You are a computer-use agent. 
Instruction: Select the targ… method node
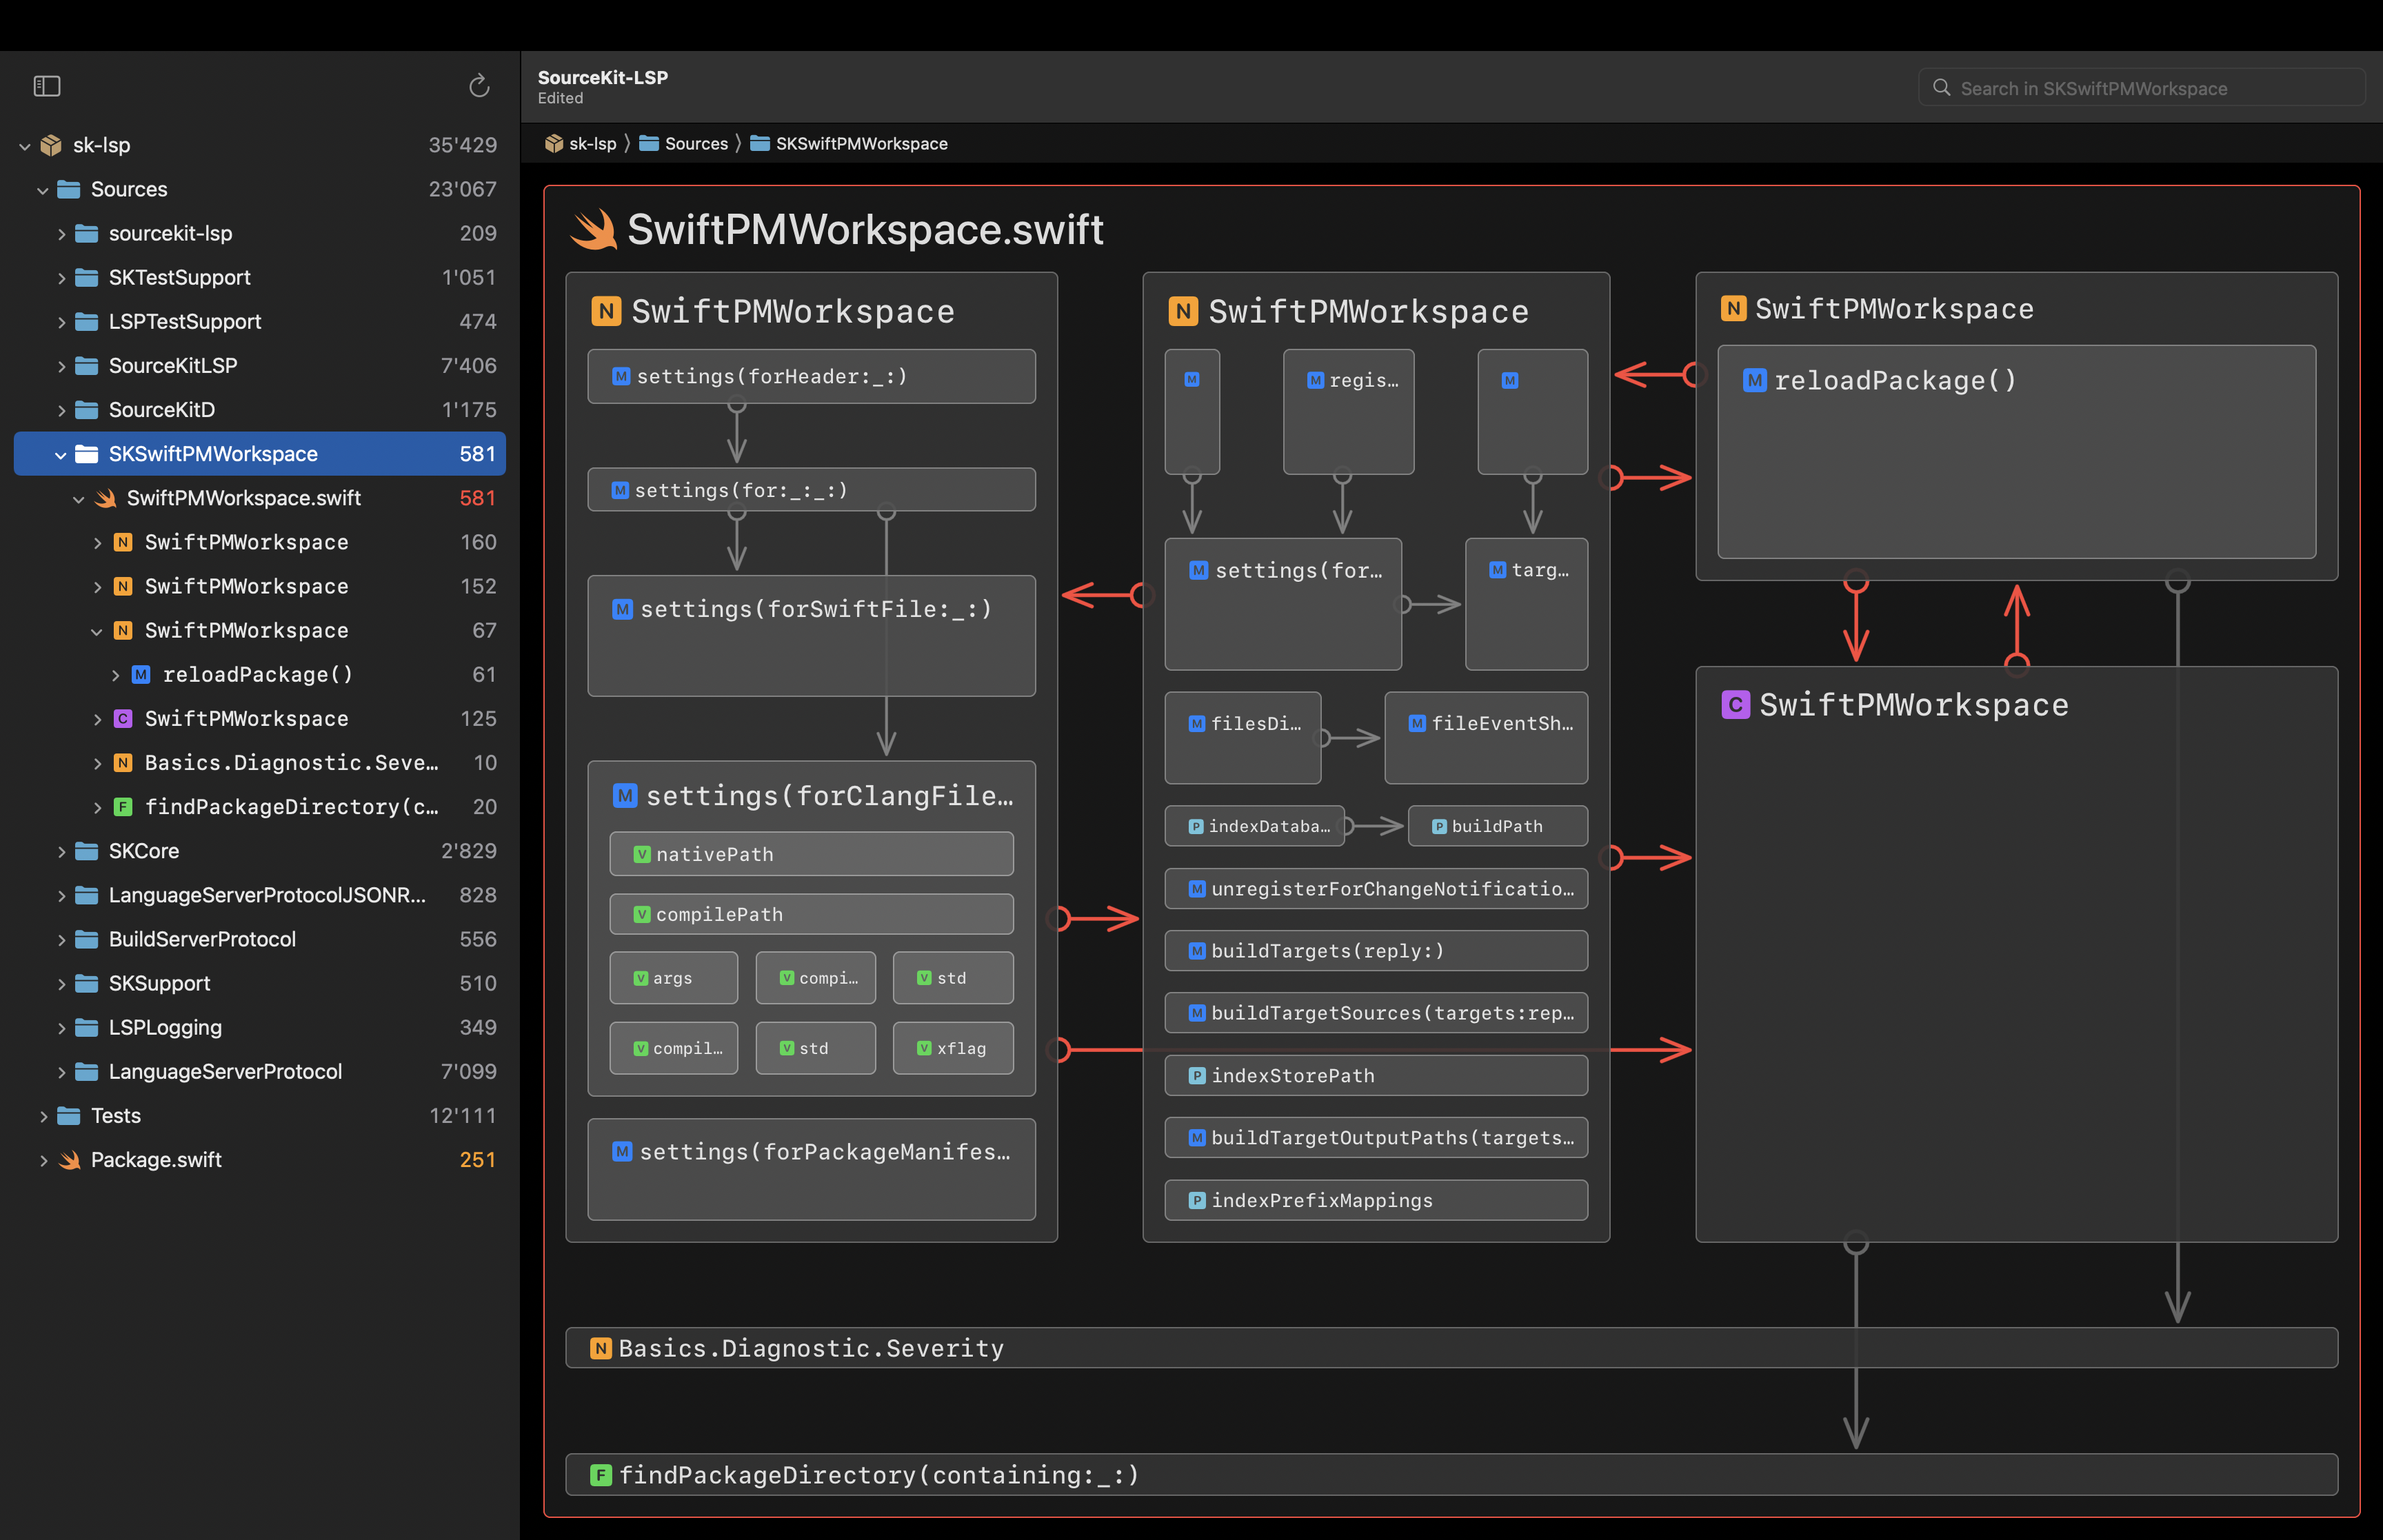pyautogui.click(x=1526, y=604)
